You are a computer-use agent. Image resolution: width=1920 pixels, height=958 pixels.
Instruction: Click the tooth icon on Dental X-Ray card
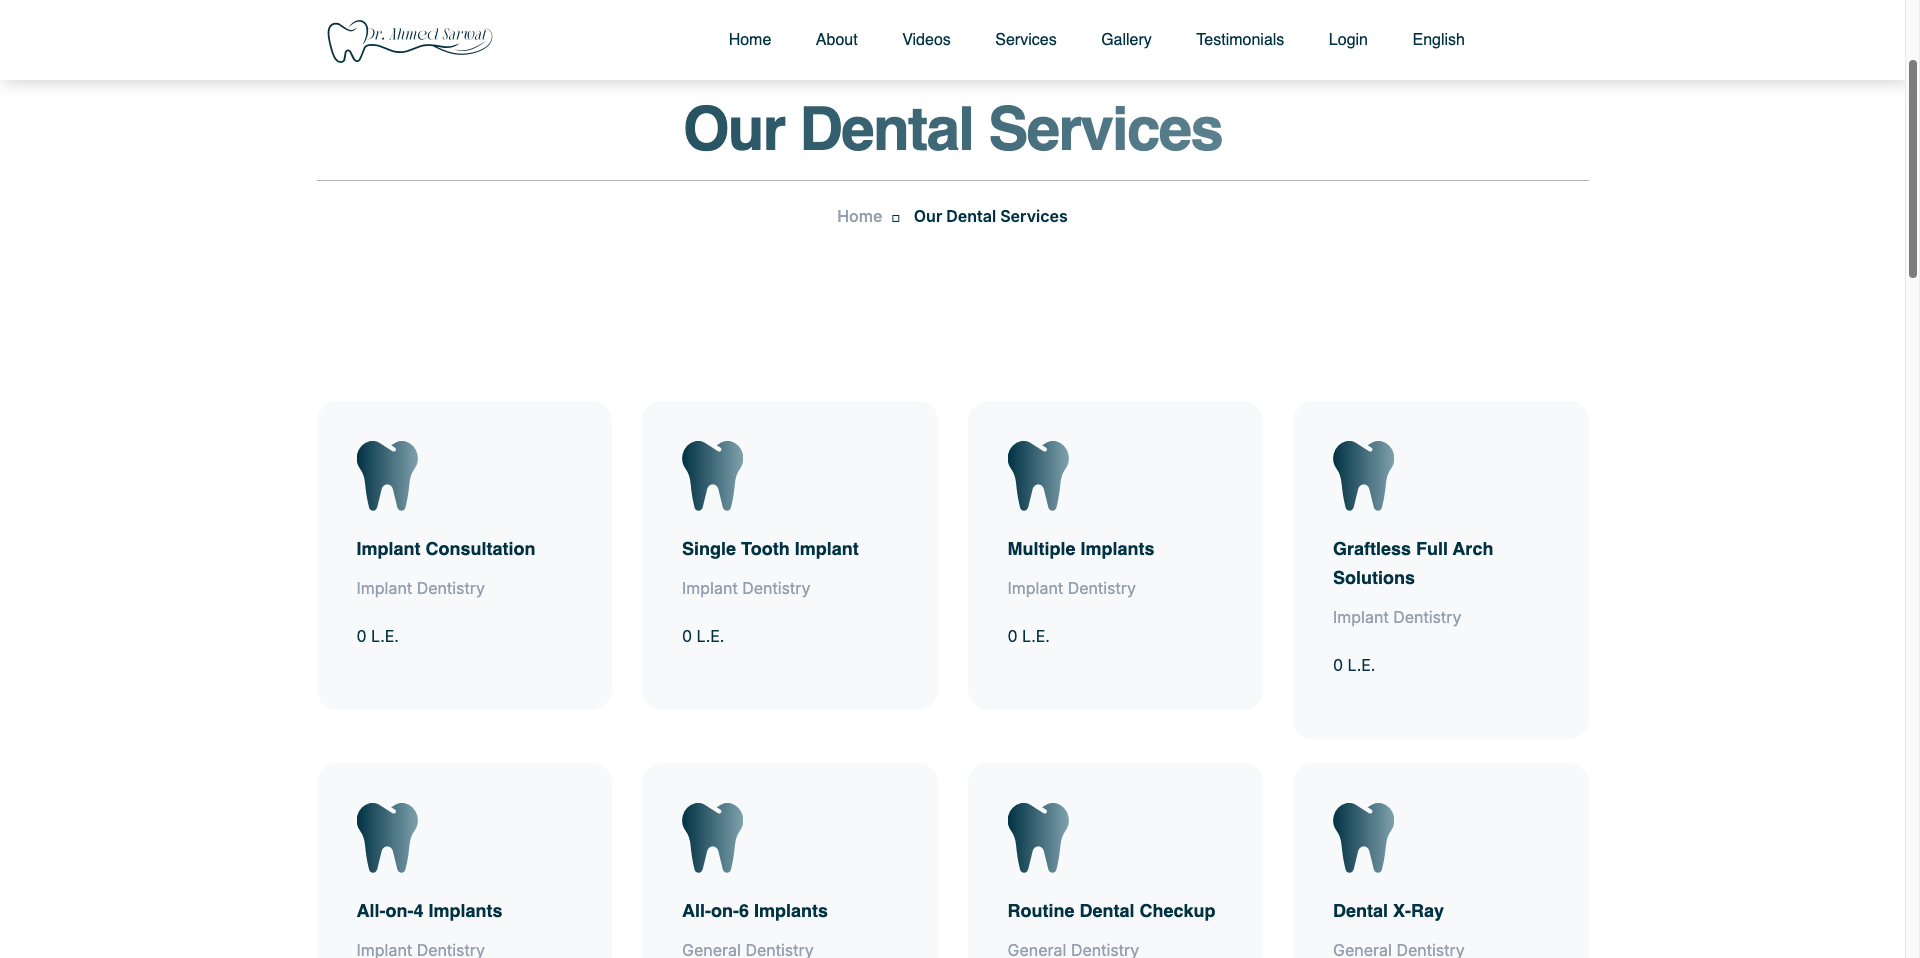click(1363, 838)
